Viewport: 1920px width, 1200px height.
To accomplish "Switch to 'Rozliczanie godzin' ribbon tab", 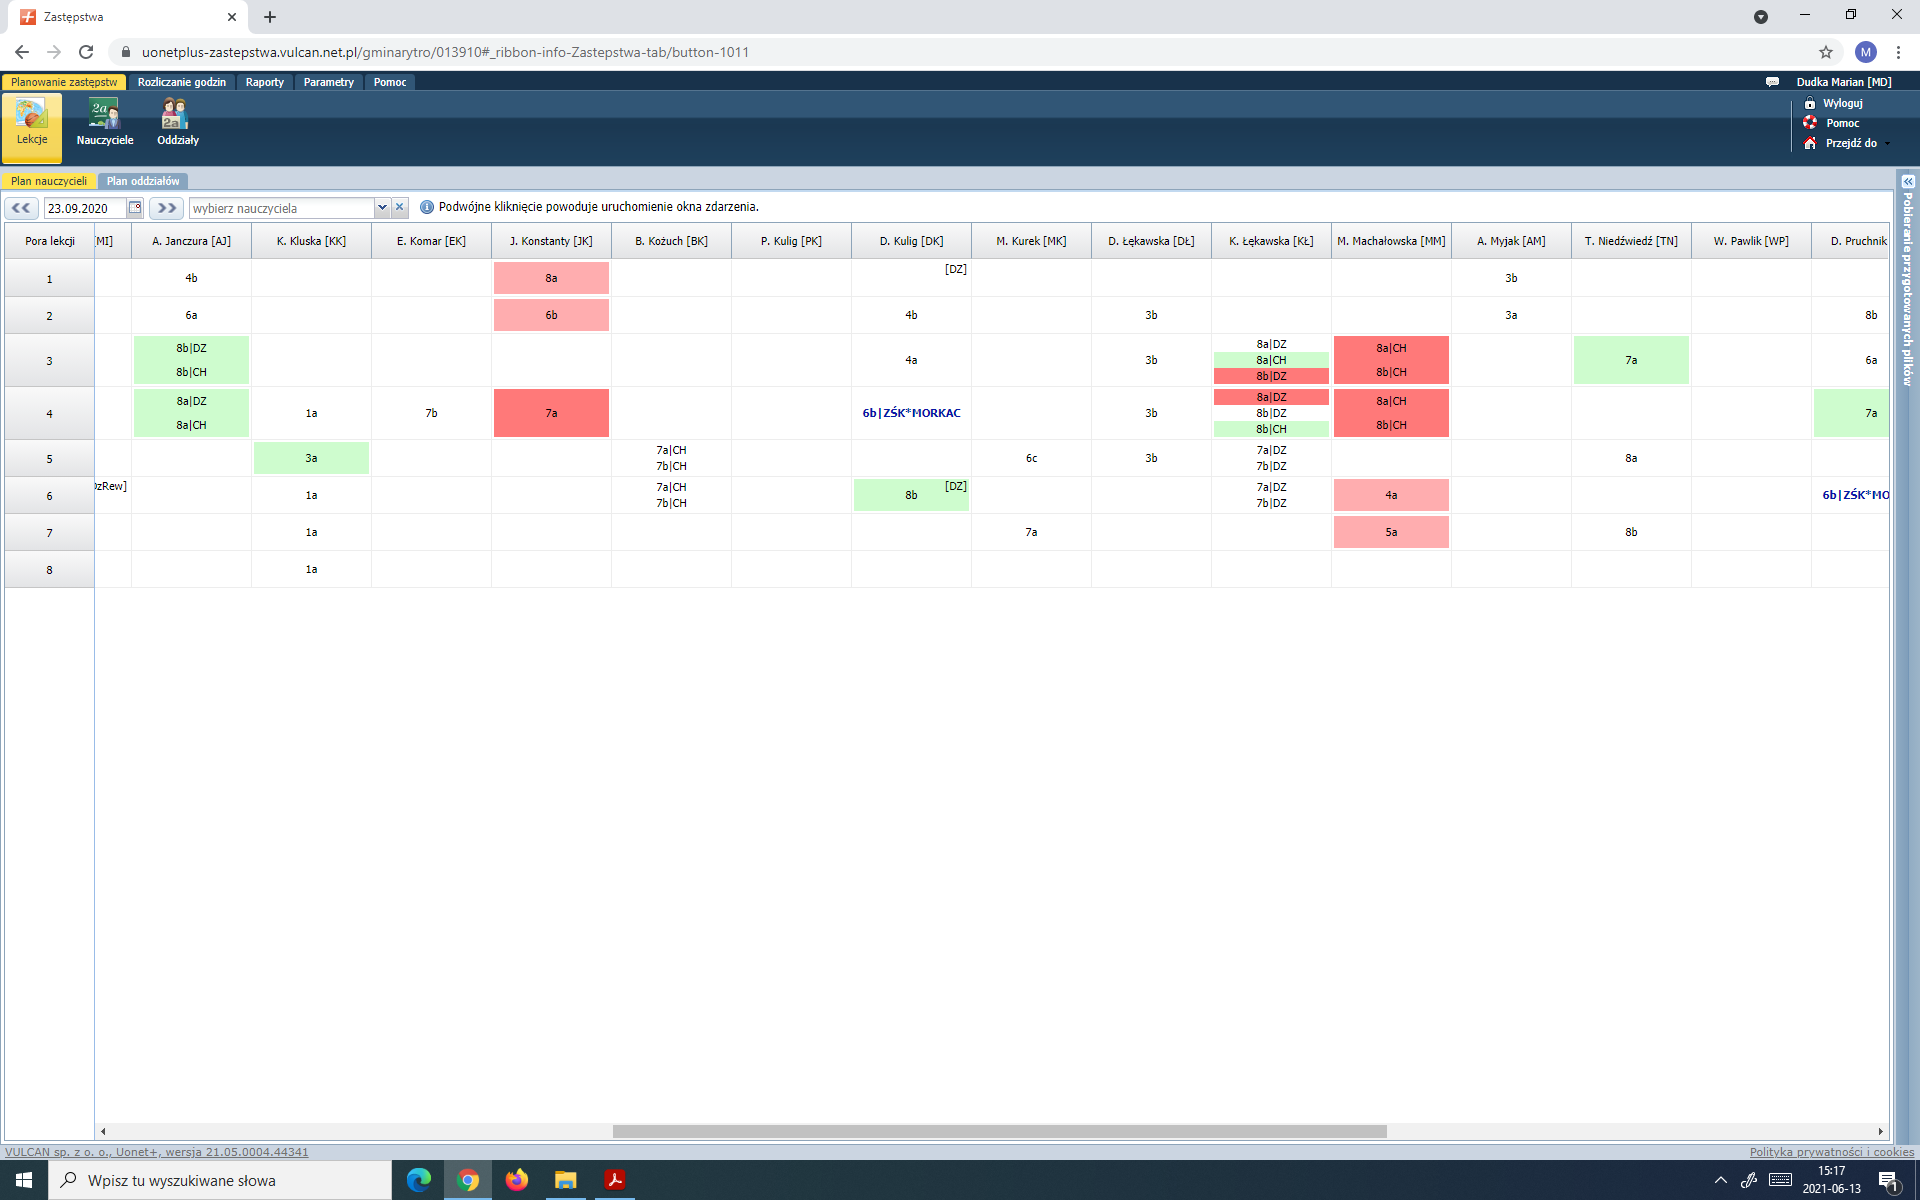I will tap(181, 82).
